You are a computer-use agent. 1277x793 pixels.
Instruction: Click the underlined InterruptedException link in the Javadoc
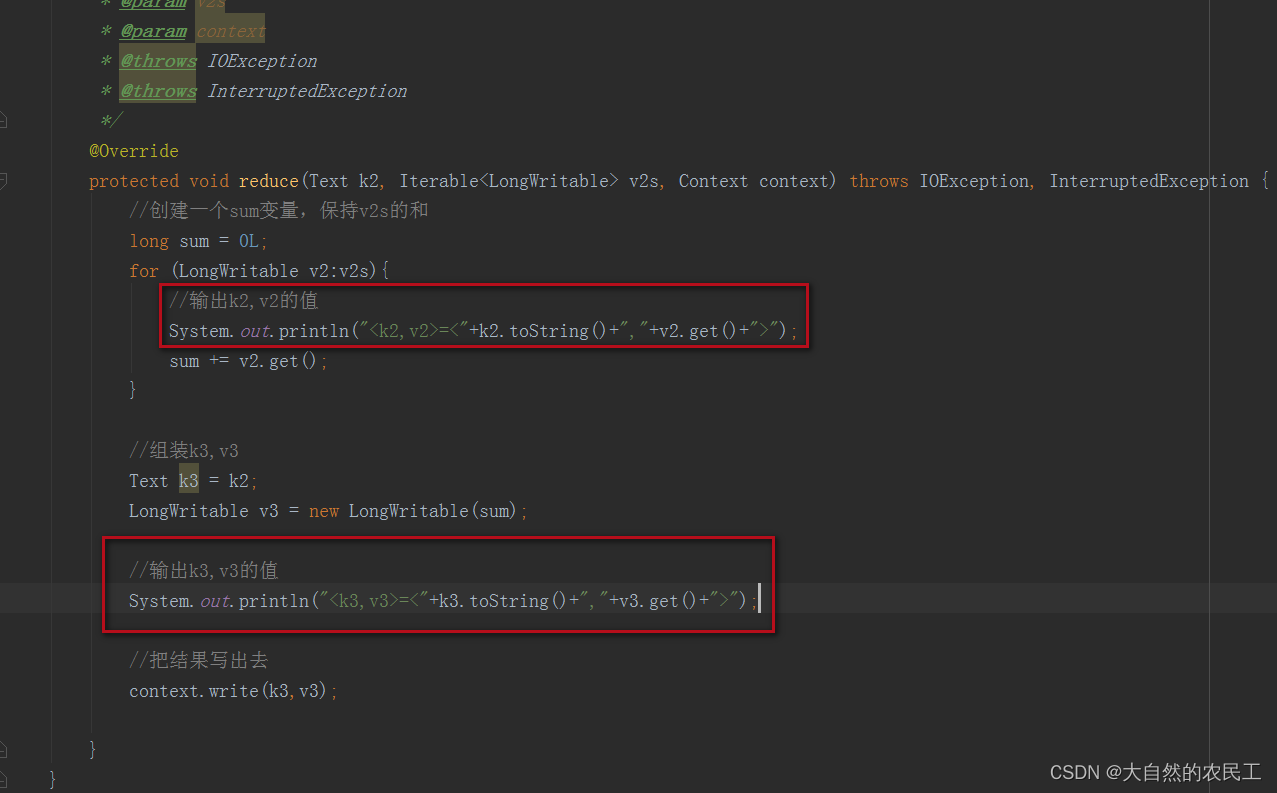pyautogui.click(x=307, y=91)
